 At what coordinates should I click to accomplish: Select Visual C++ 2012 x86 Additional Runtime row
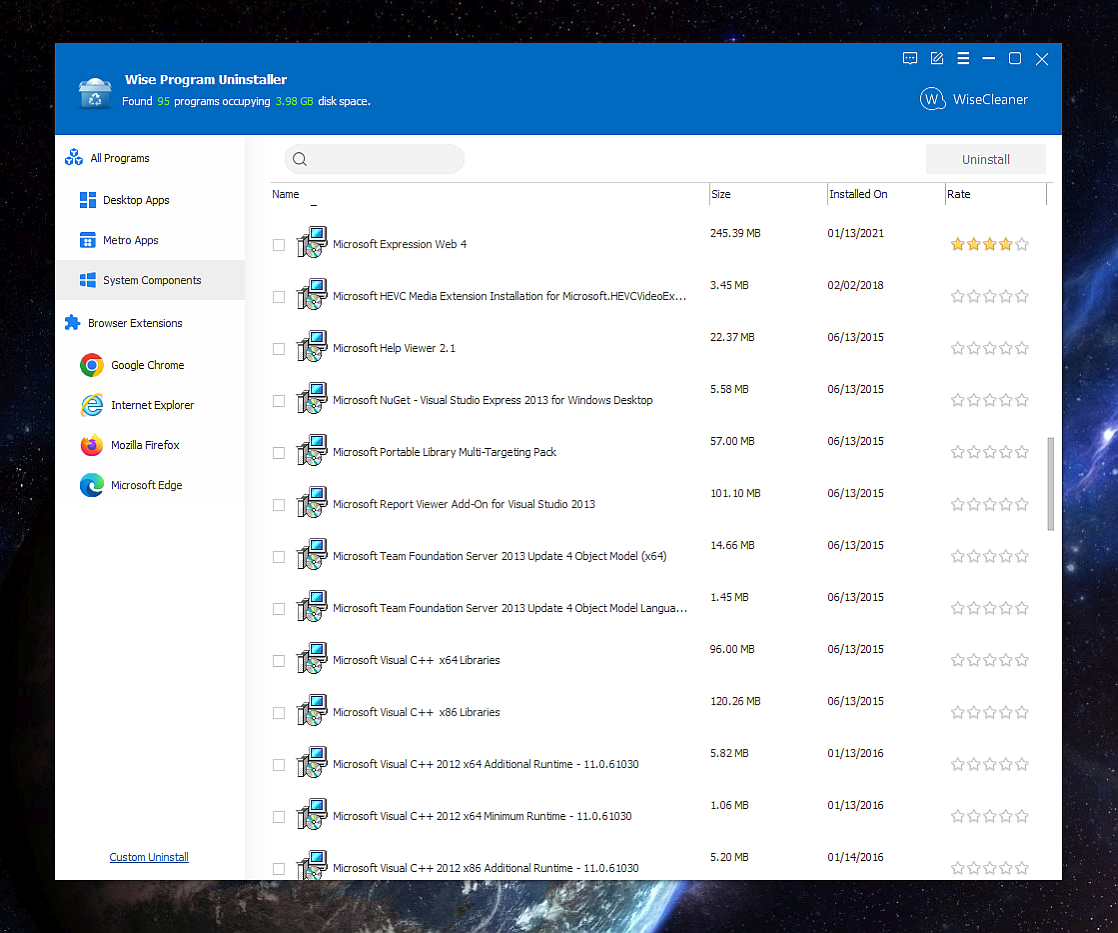point(659,865)
